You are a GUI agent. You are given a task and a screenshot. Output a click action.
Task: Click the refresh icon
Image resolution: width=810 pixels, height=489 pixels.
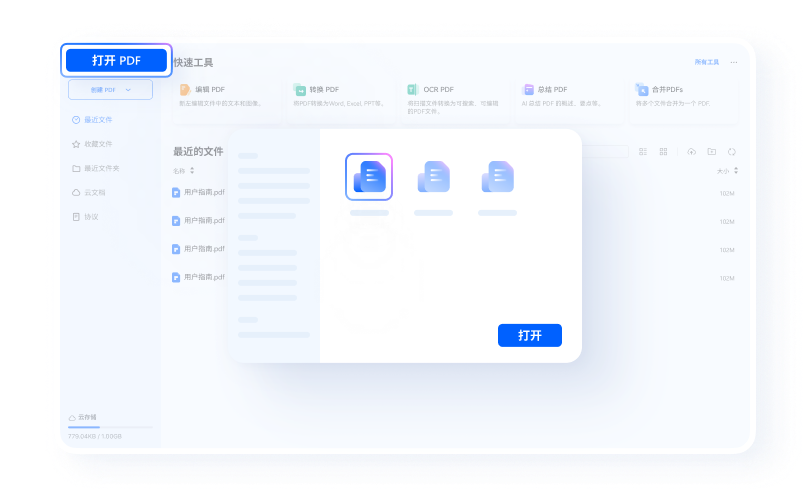pos(732,152)
